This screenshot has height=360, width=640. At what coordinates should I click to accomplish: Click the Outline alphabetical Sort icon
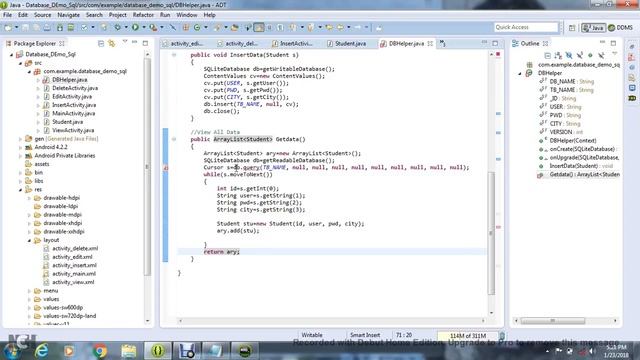pos(558,56)
